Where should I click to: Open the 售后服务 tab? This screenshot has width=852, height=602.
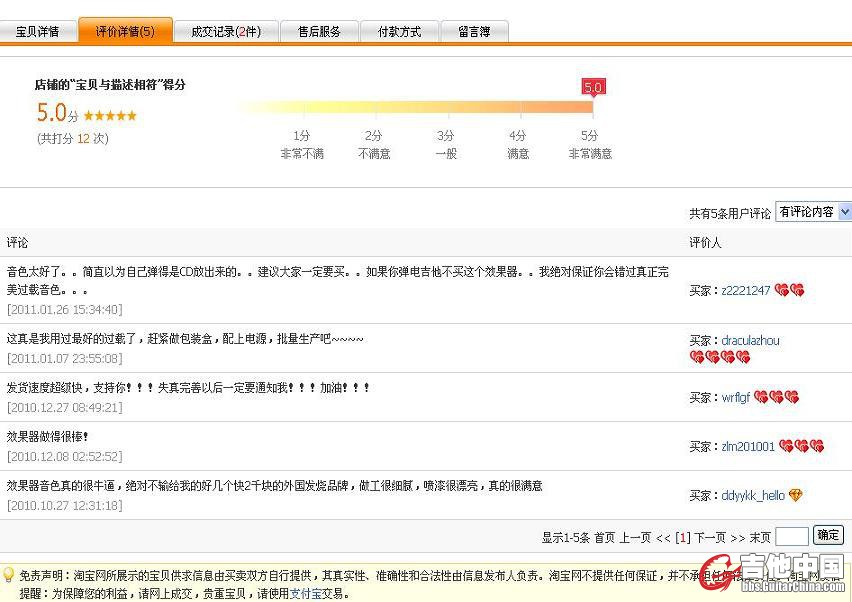point(319,32)
